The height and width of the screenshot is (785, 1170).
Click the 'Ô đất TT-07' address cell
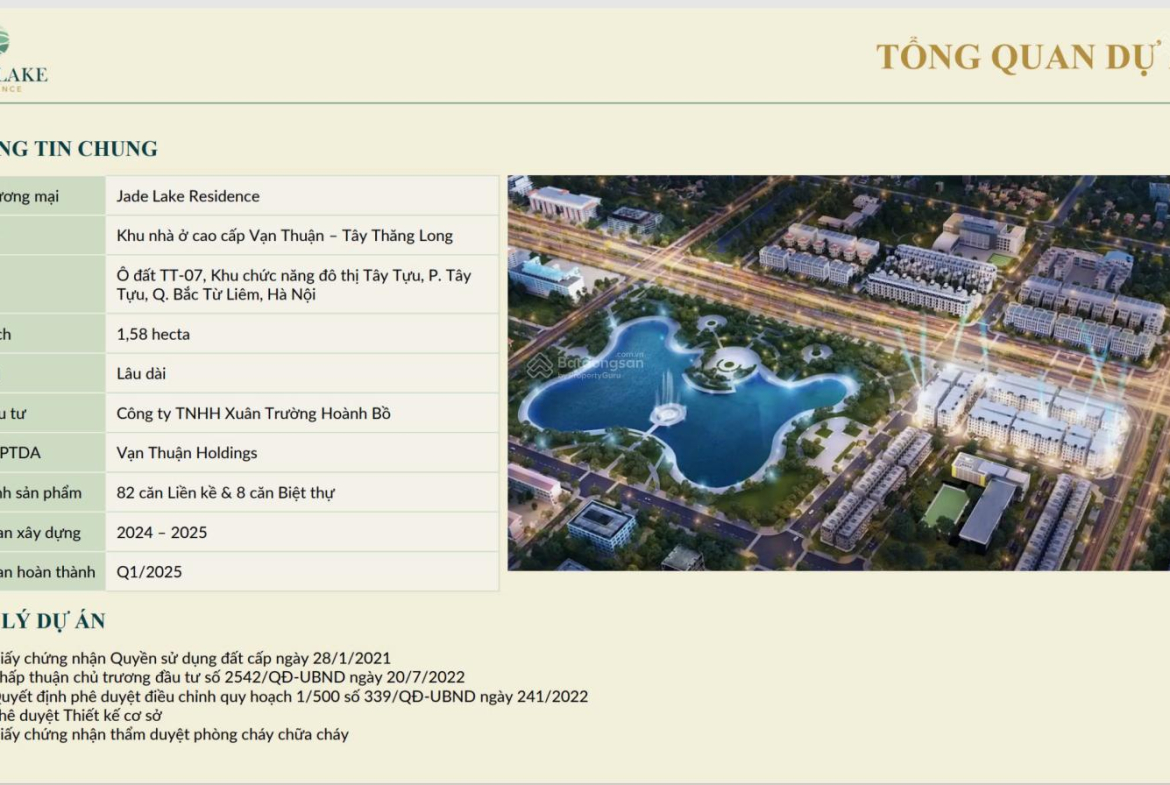point(294,285)
